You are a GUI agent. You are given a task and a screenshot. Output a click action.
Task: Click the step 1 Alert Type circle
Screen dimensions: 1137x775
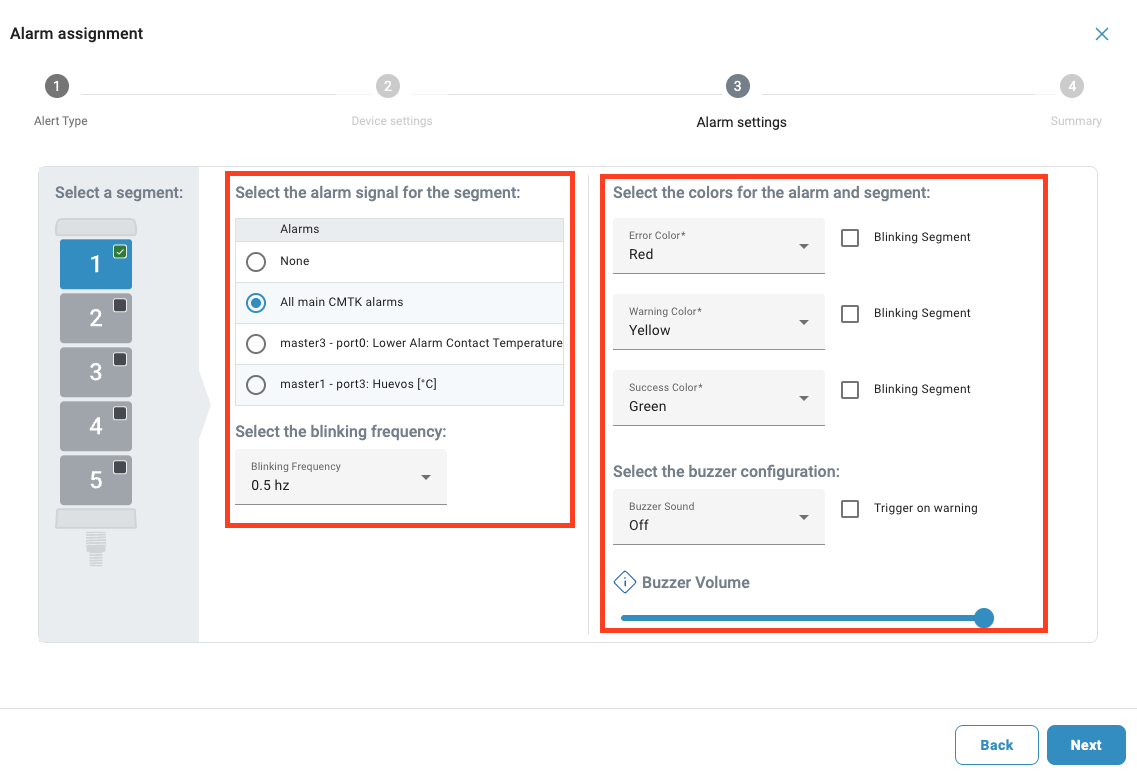click(57, 87)
